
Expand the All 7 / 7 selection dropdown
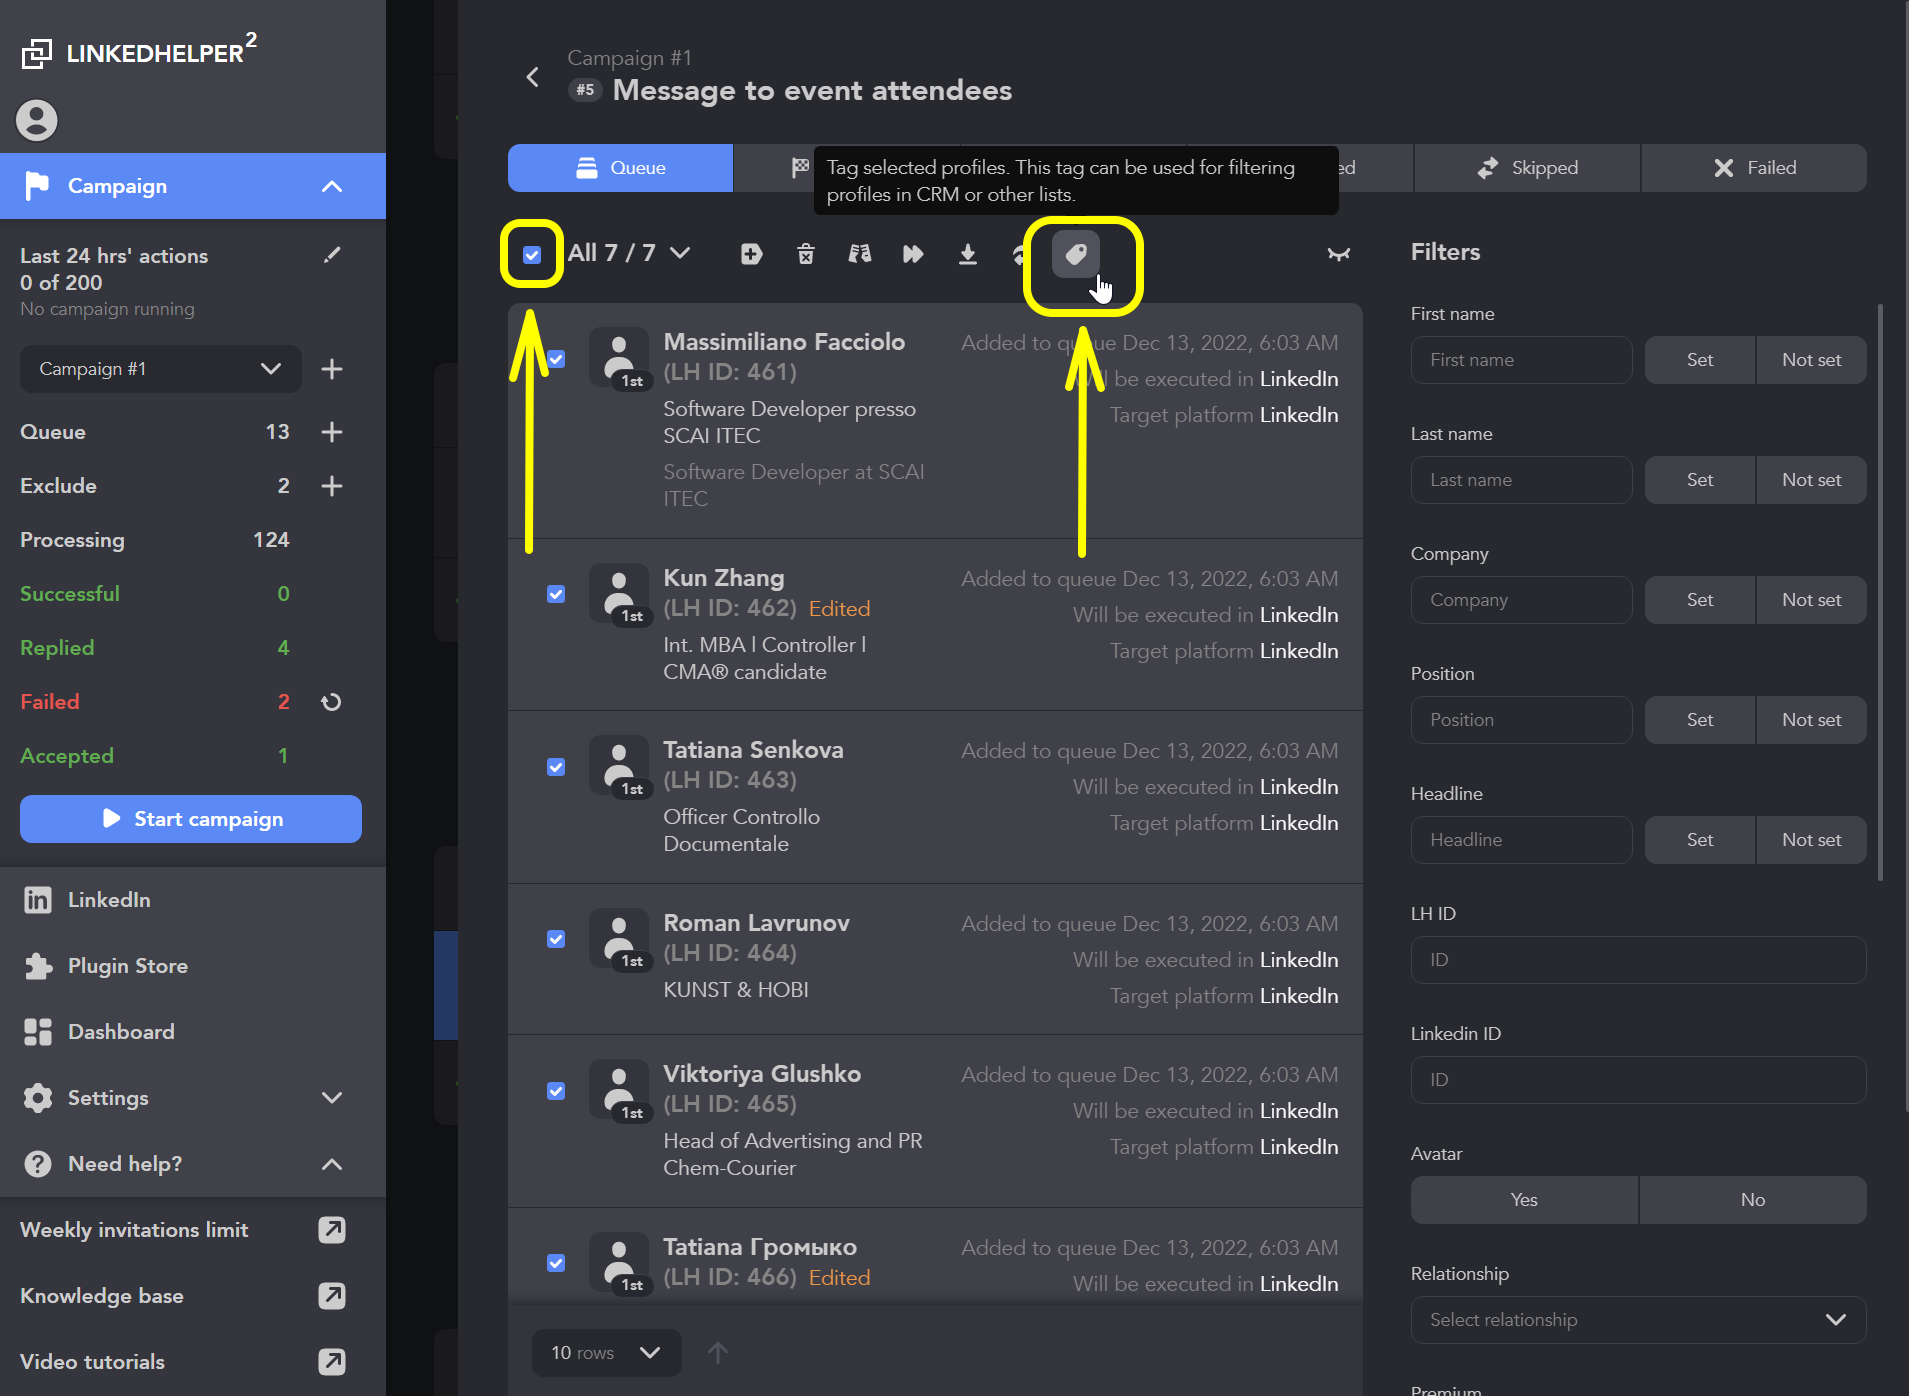[x=681, y=253]
